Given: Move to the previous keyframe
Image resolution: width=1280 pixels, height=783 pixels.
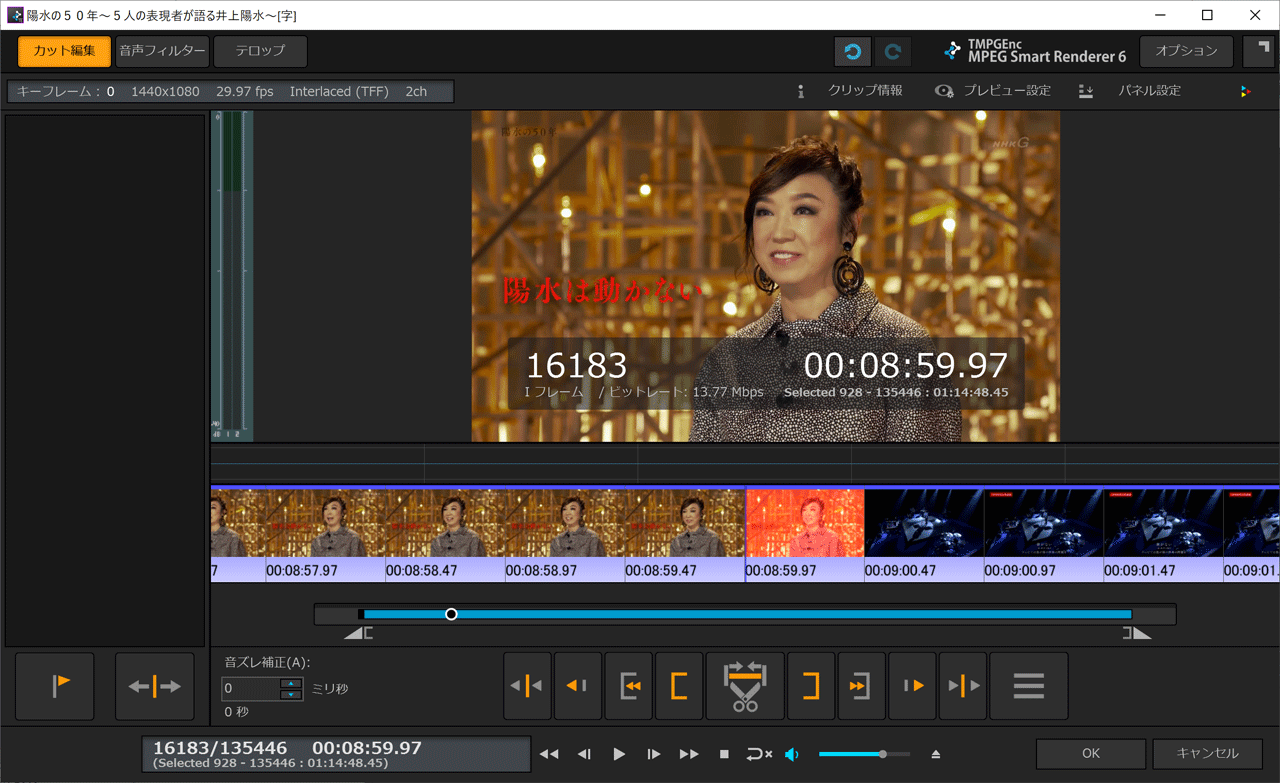Looking at the screenshot, I should point(578,686).
